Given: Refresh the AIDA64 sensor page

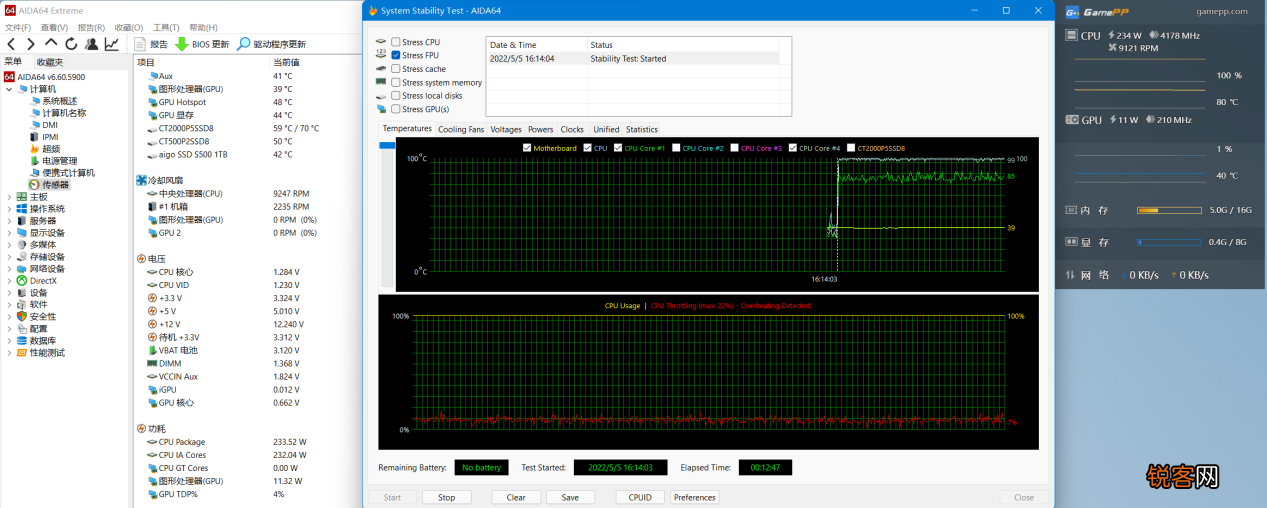Looking at the screenshot, I should [x=71, y=44].
